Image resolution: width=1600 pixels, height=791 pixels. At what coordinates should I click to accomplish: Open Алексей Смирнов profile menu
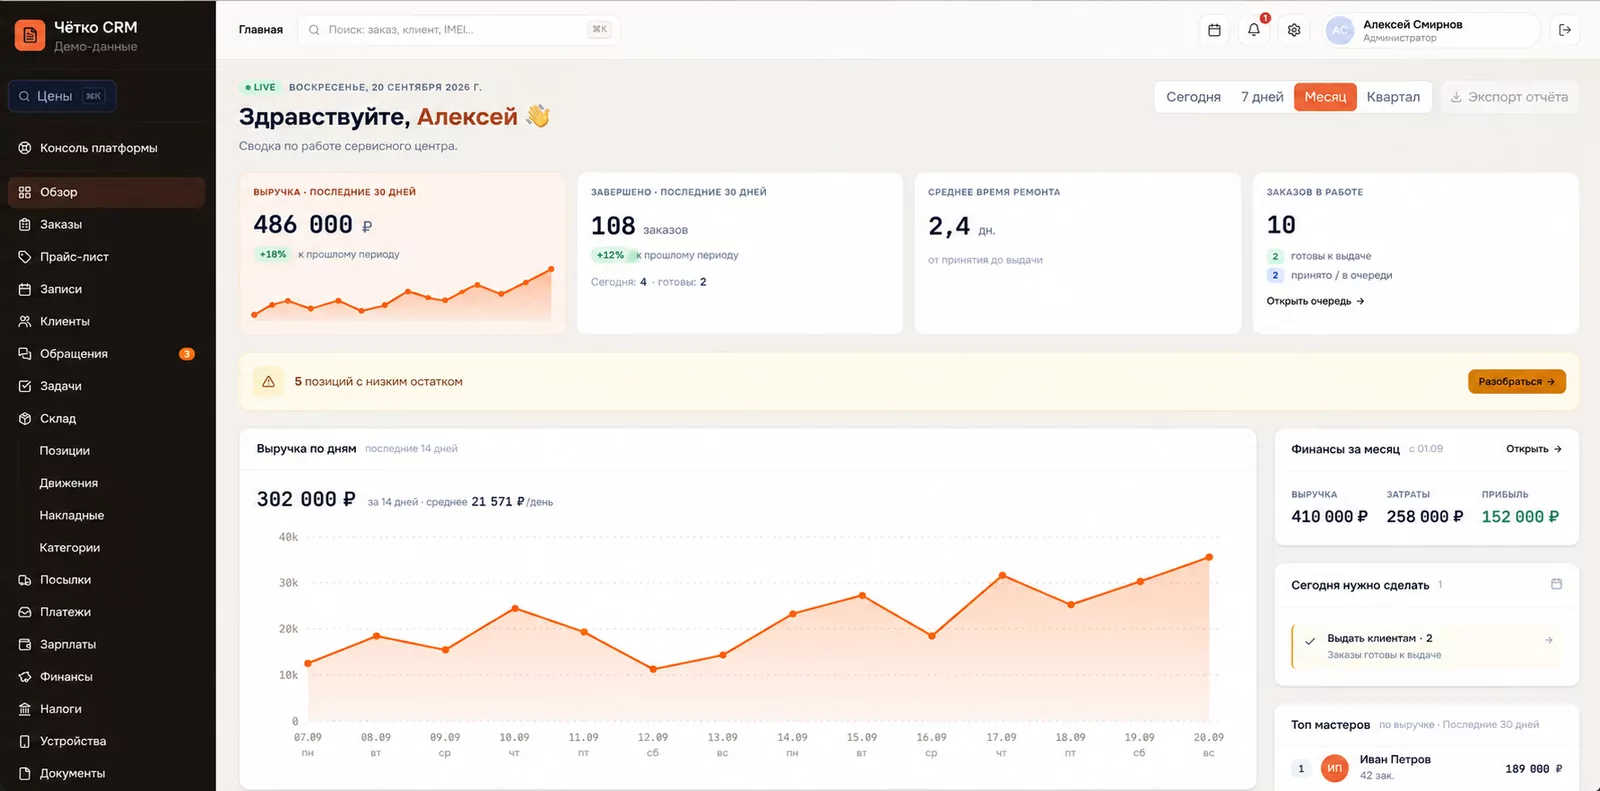(1431, 30)
